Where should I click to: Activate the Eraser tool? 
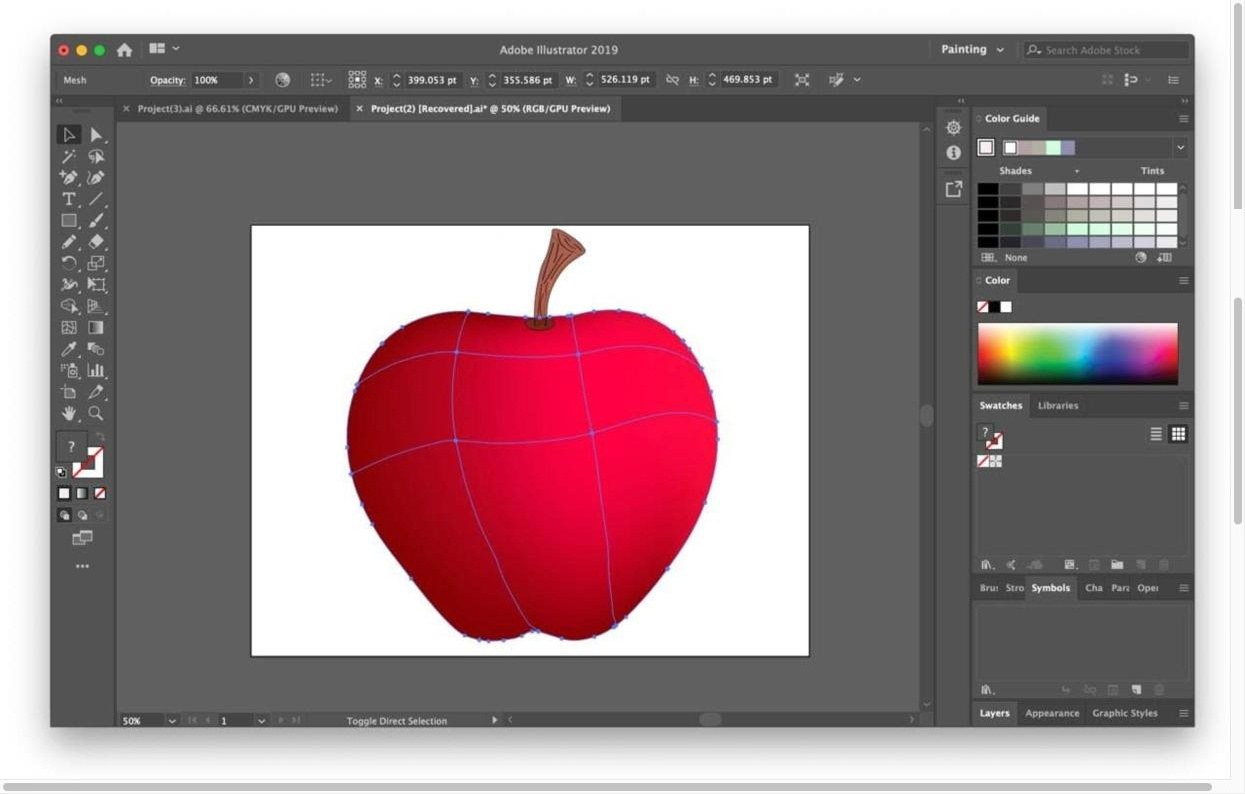96,242
